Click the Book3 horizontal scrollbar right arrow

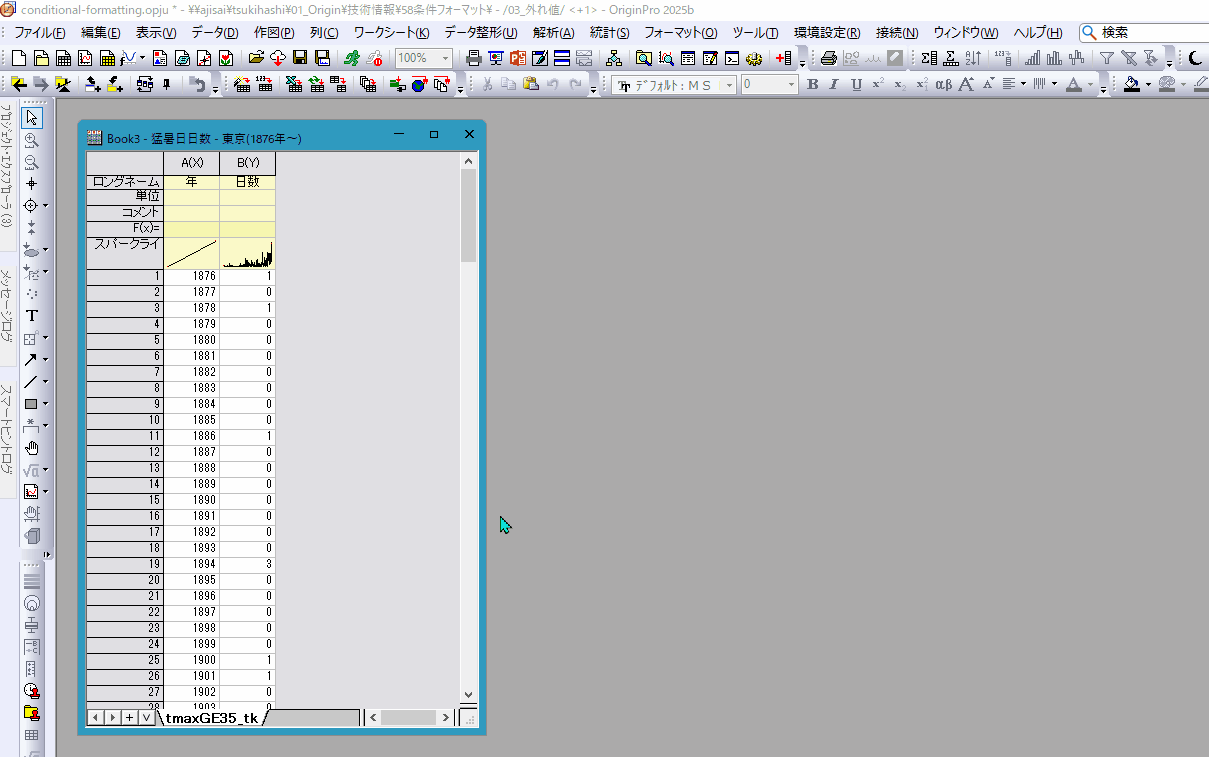click(x=445, y=718)
